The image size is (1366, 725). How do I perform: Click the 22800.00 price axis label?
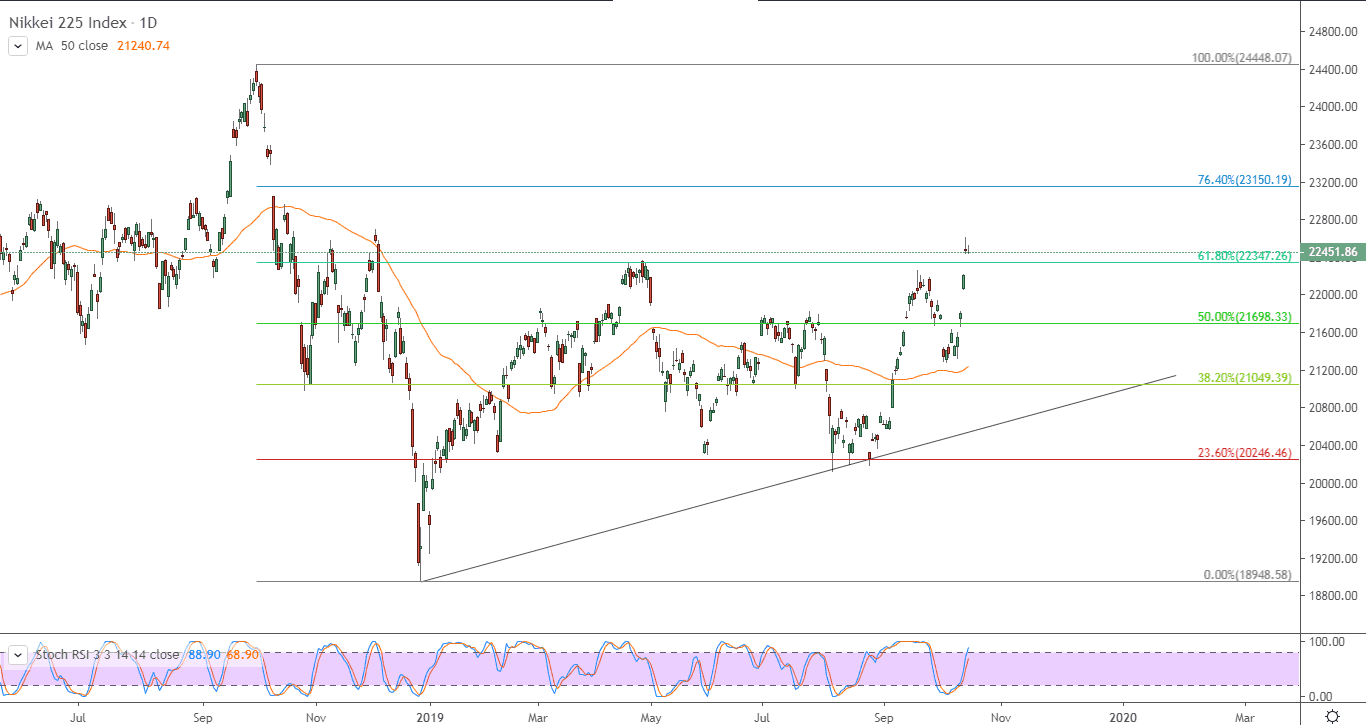pos(1332,220)
